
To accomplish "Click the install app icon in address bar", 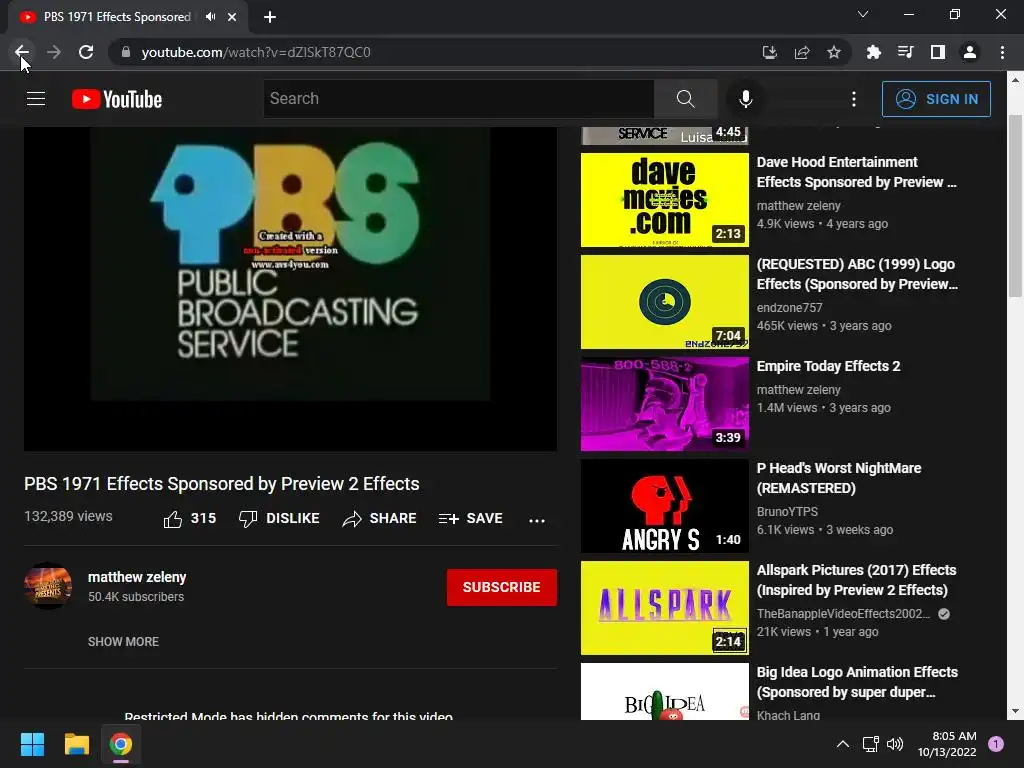I will pos(770,52).
